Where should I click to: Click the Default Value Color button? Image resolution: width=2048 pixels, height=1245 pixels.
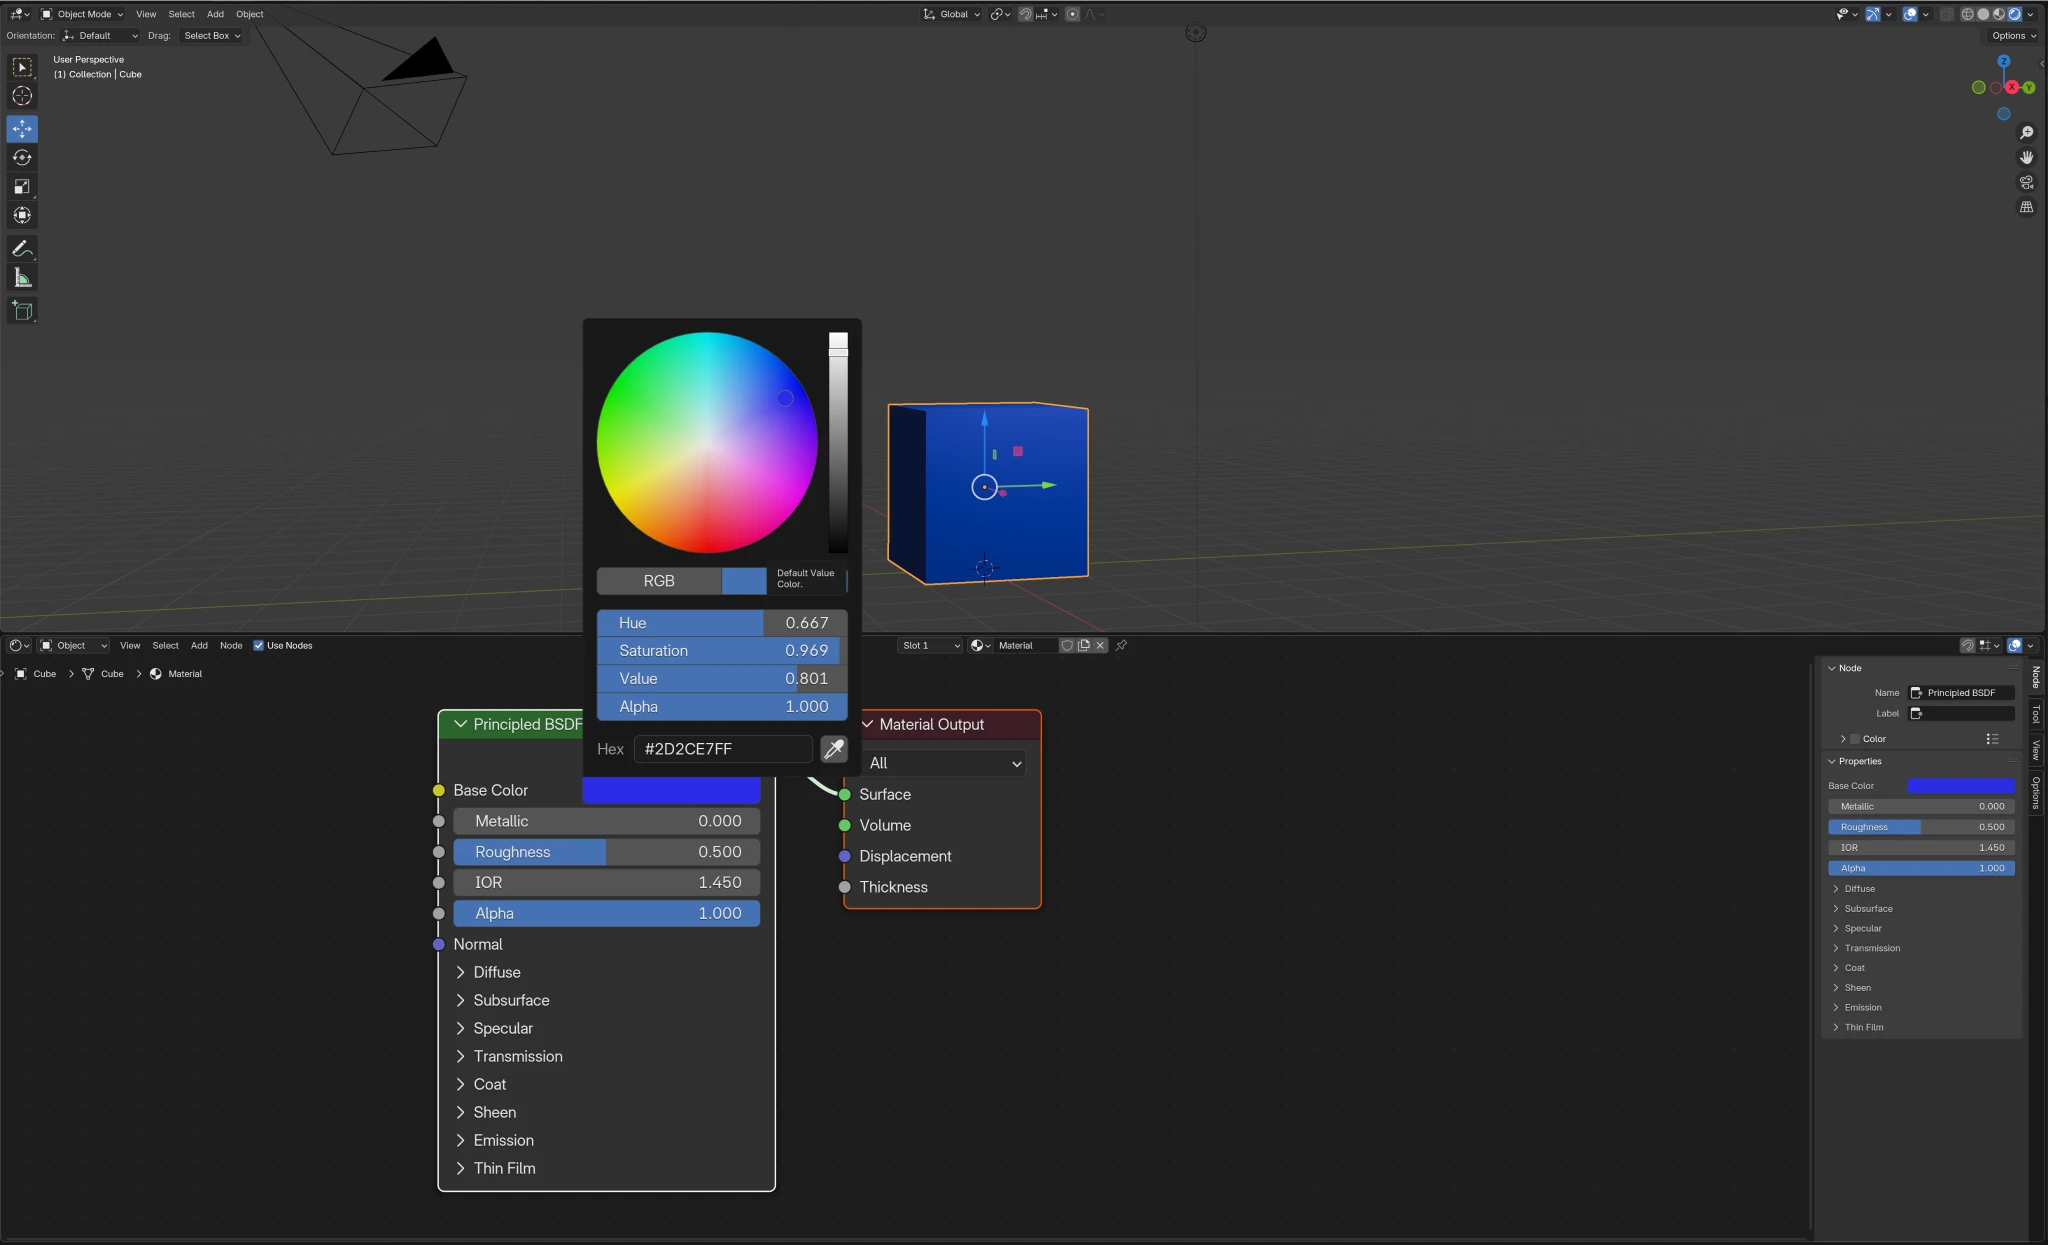(x=745, y=581)
